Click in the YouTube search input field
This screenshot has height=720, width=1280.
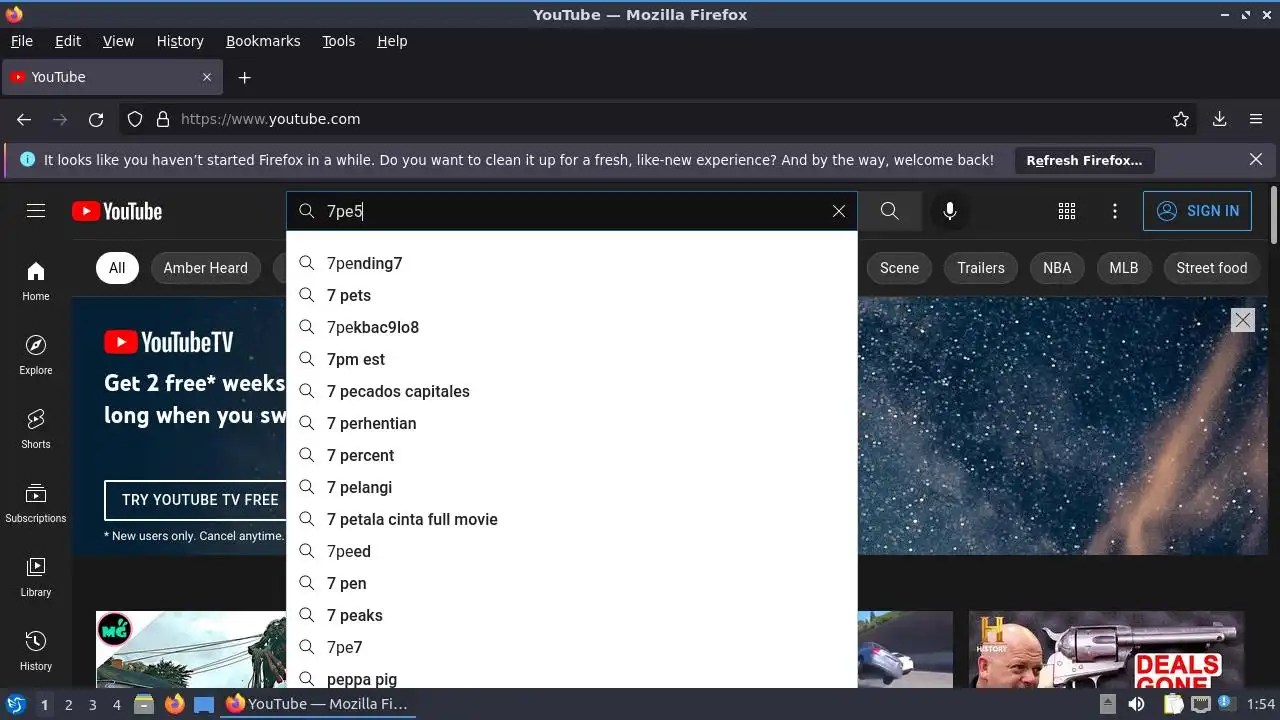click(572, 211)
